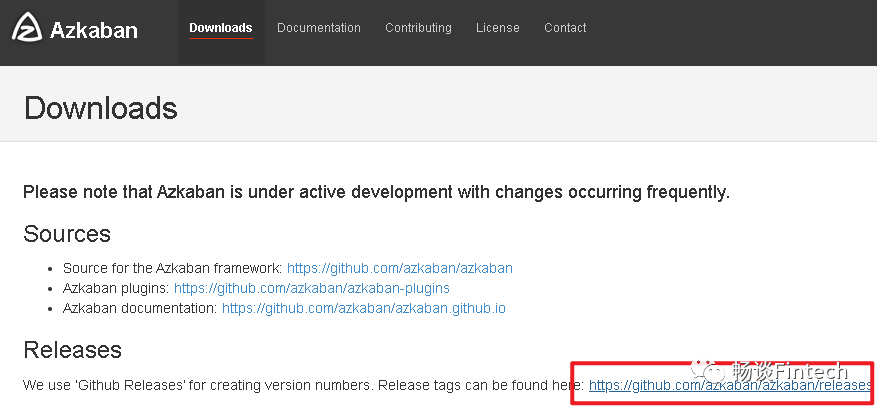Click the bold active development notice
877x410 pixels.
click(376, 192)
